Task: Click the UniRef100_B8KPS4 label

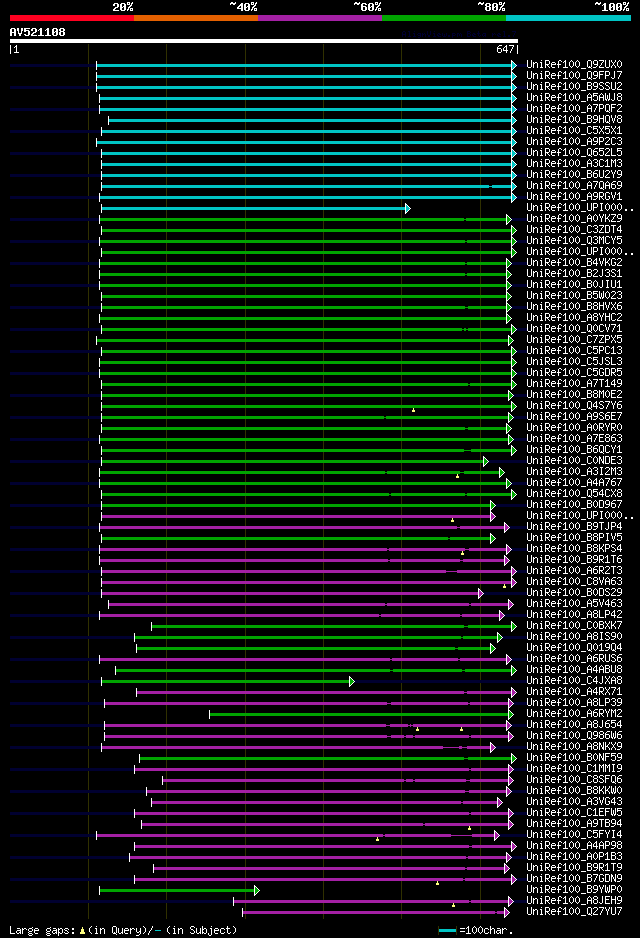Action: pos(574,549)
